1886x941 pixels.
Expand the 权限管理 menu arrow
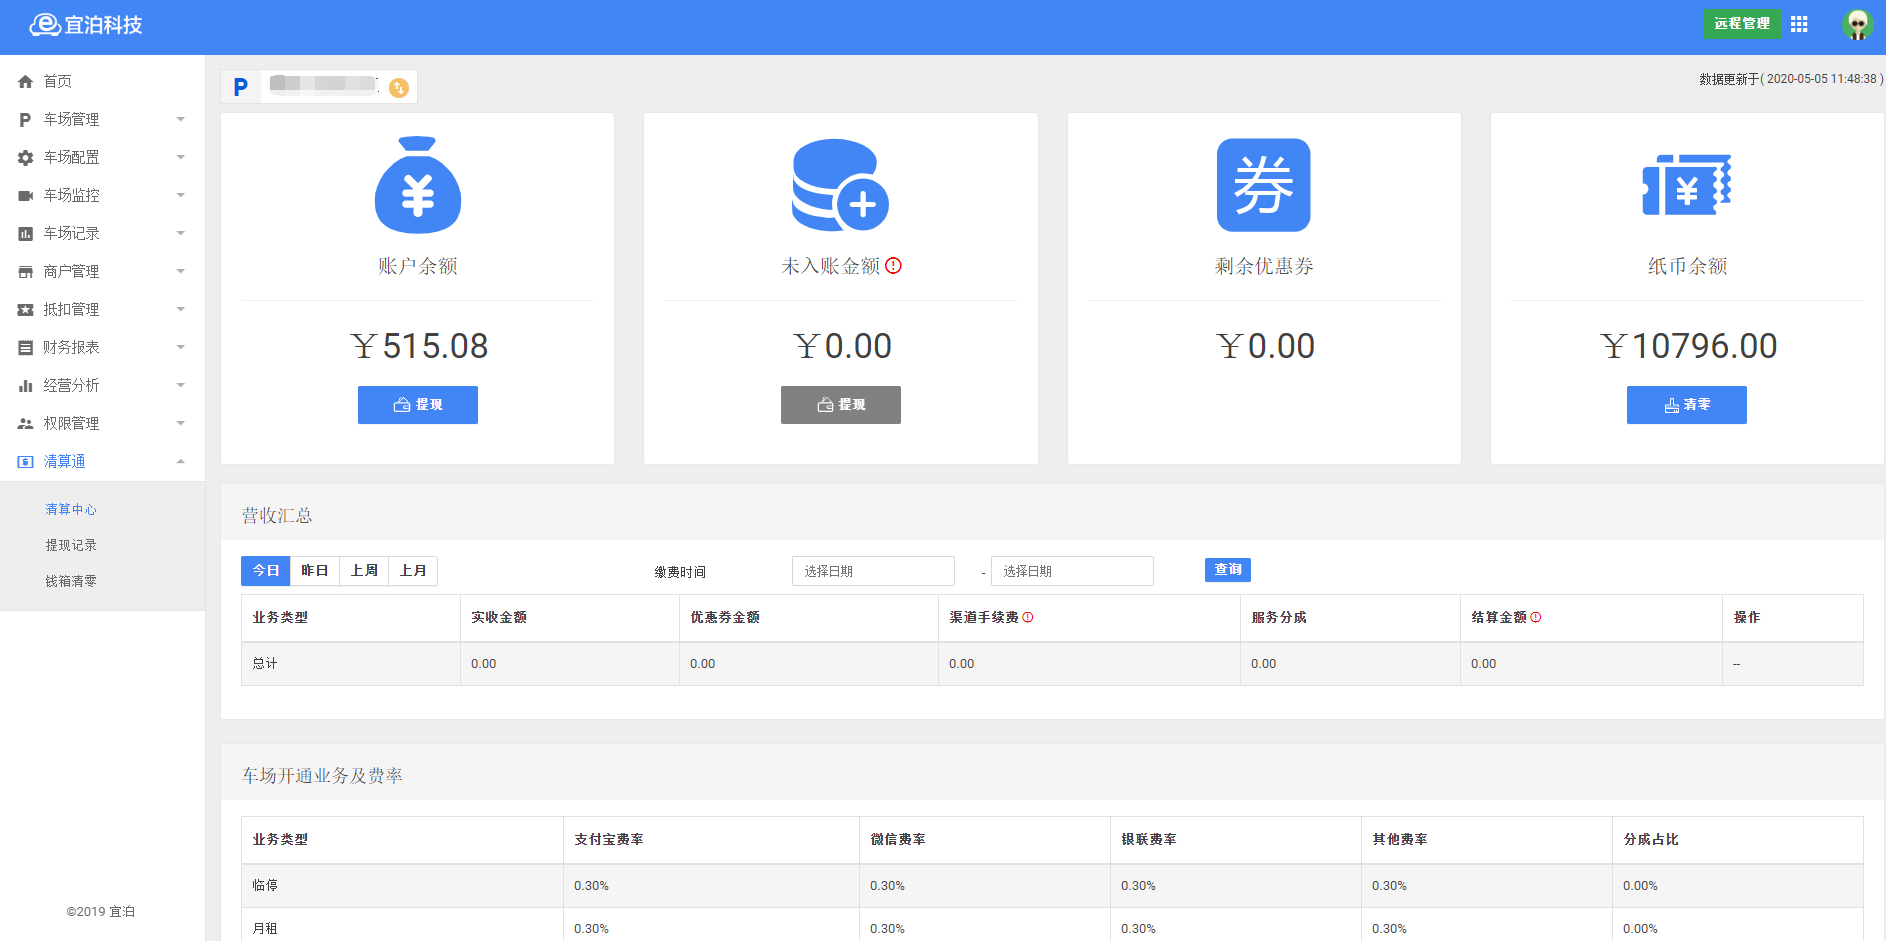point(181,424)
